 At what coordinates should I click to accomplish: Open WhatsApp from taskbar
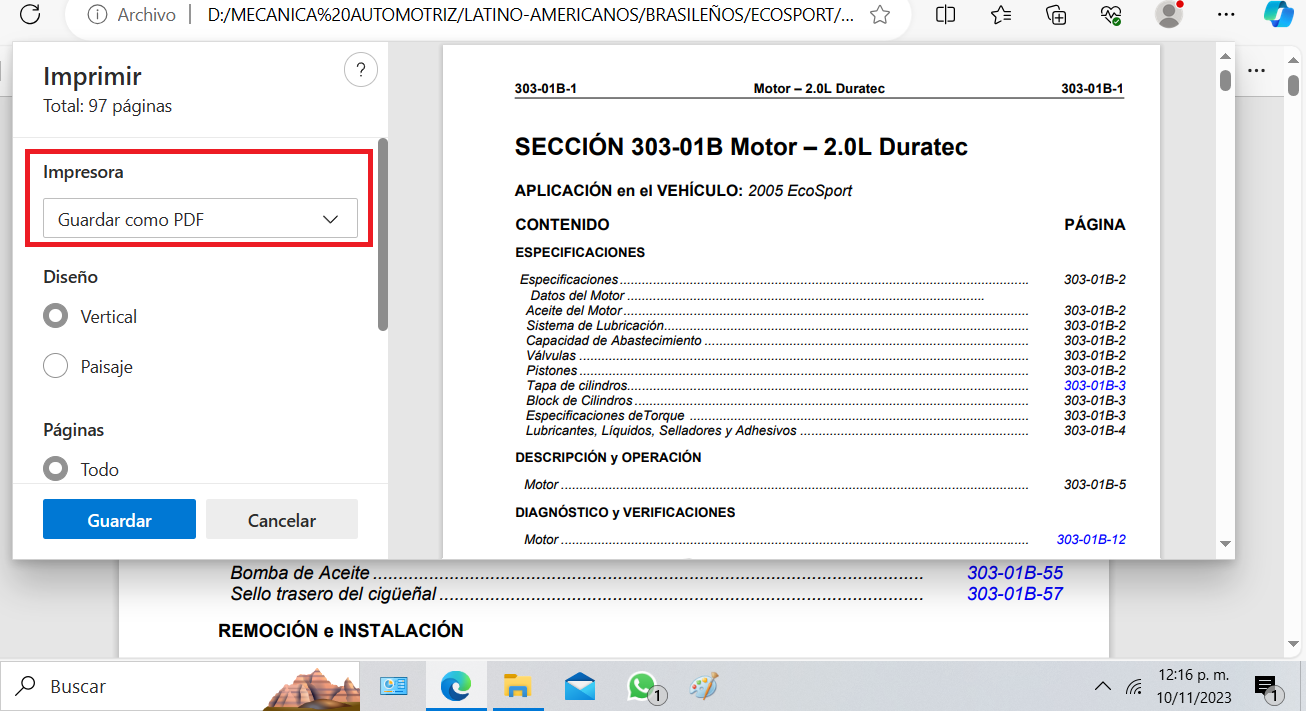tap(643, 687)
